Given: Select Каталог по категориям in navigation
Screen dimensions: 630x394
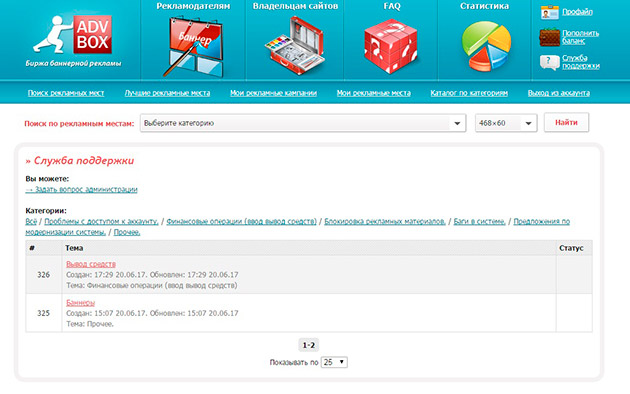Looking at the screenshot, I should (x=469, y=93).
